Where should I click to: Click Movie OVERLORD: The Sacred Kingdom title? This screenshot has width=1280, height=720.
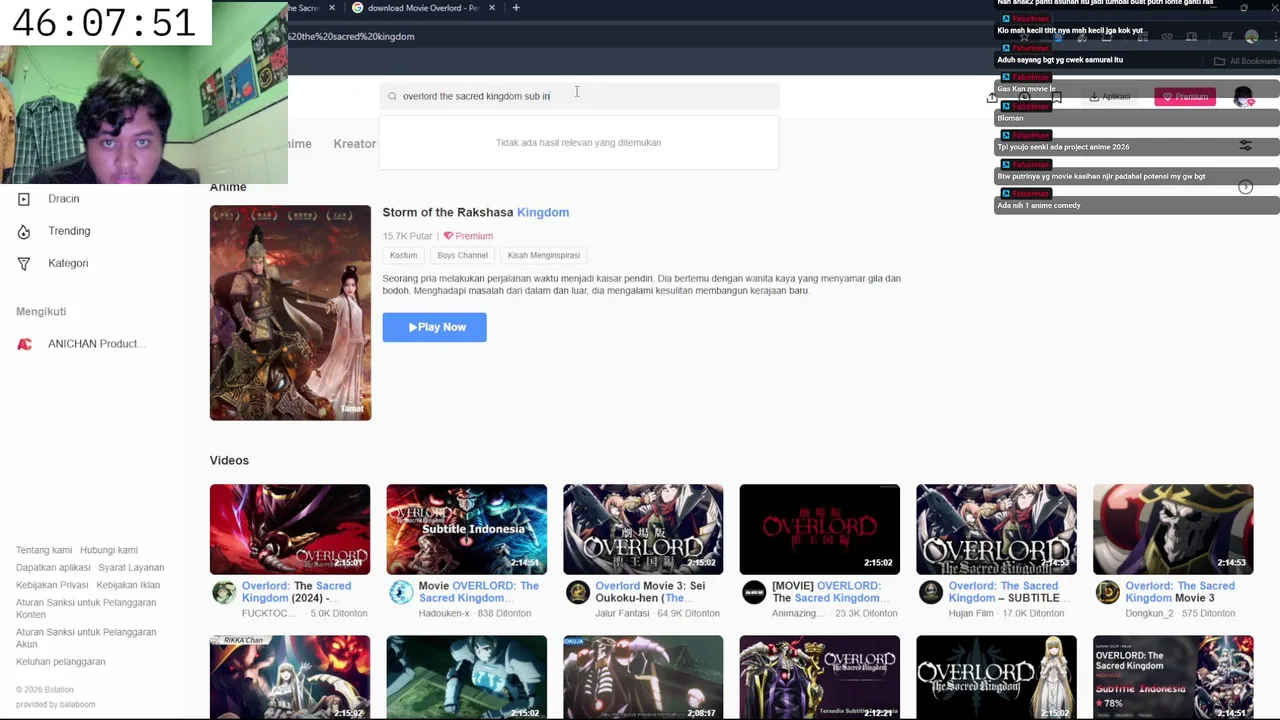pos(479,592)
